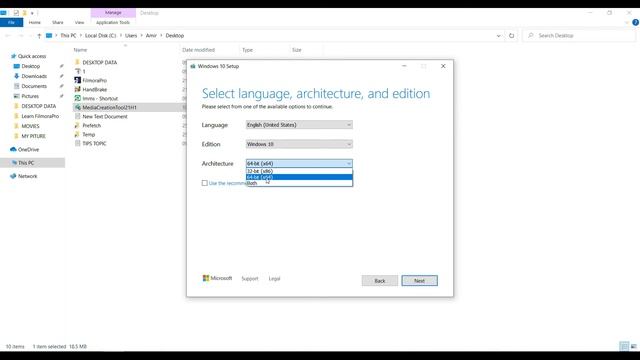Viewport: 640px width, 360px height.
Task: Click the Search Desktop field
Action: 580,36
